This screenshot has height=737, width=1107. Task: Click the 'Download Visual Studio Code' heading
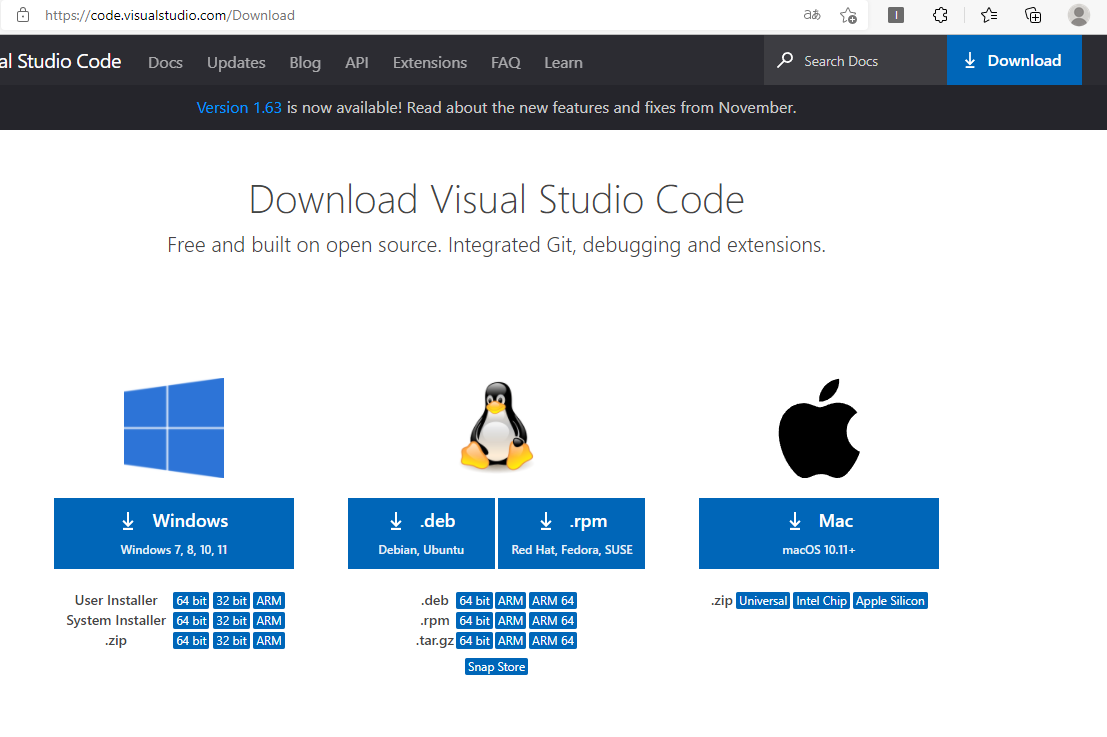coord(496,200)
